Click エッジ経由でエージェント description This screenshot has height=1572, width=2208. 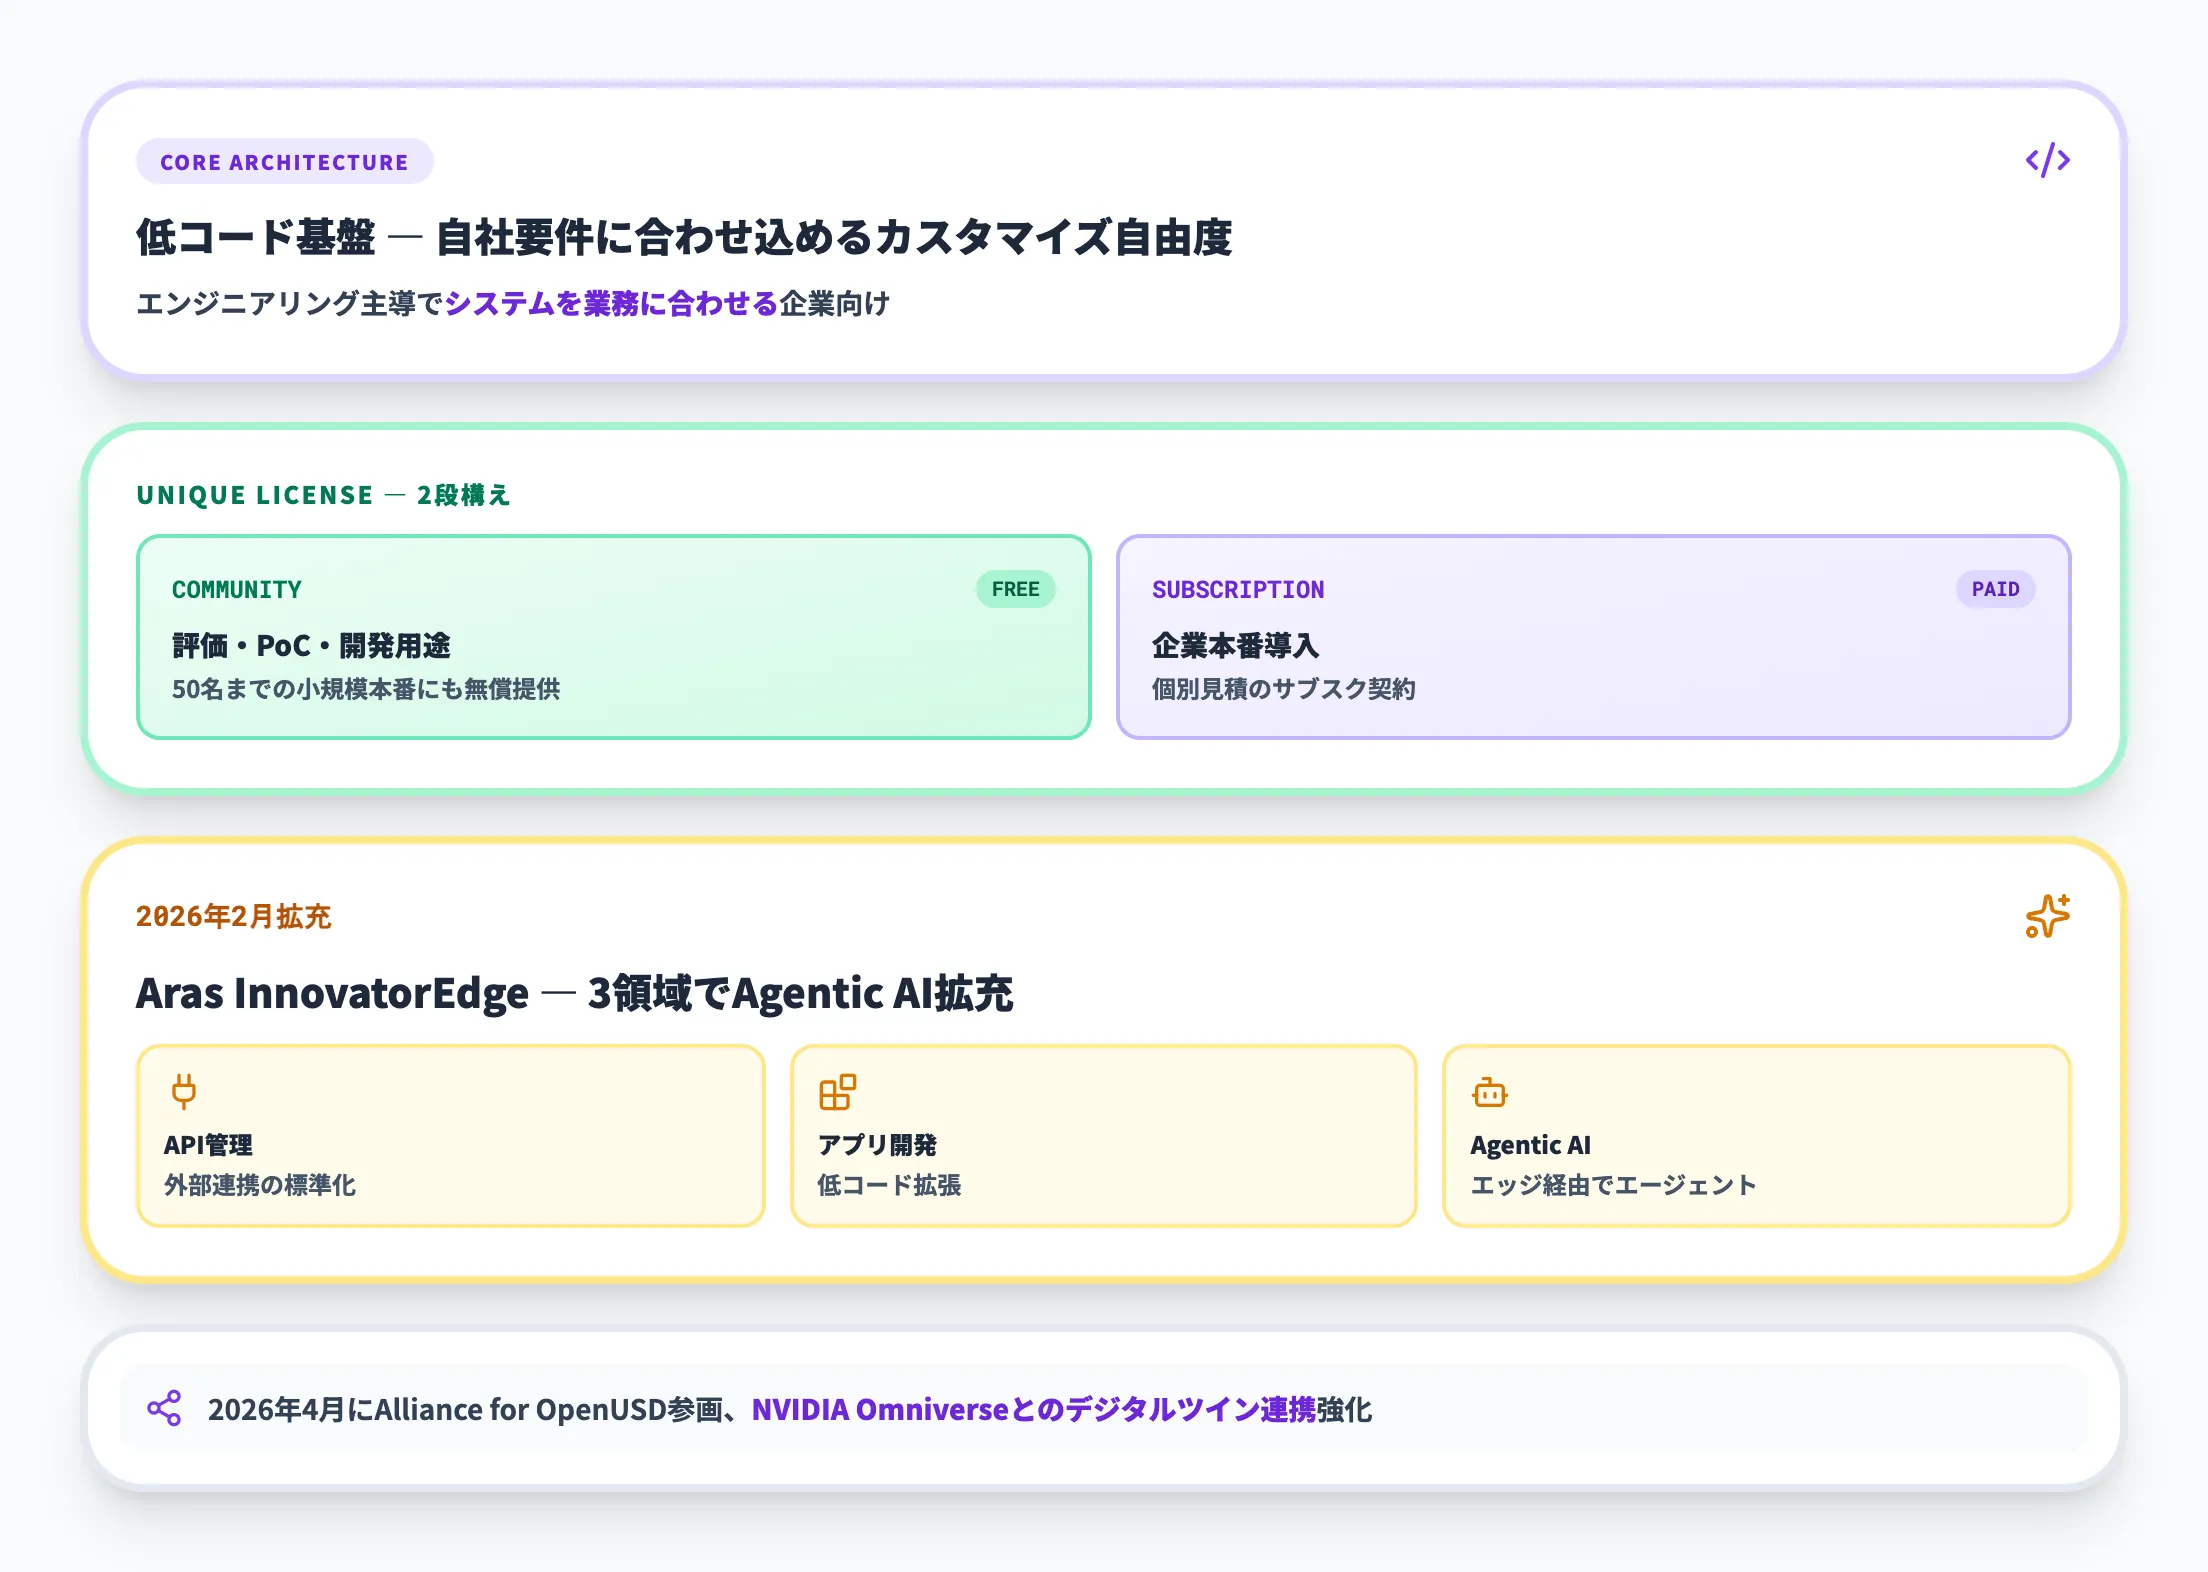tap(1613, 1185)
